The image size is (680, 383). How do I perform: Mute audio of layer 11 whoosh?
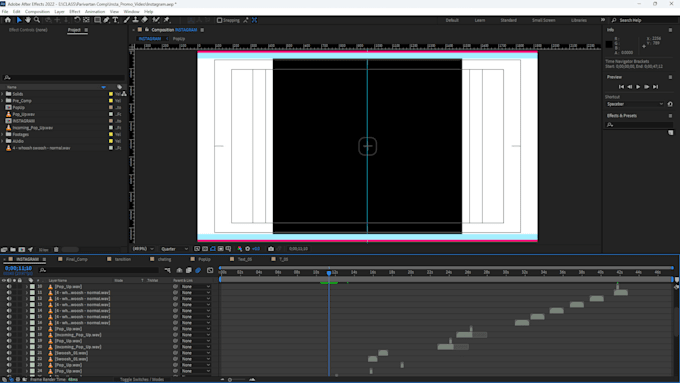coord(9,293)
